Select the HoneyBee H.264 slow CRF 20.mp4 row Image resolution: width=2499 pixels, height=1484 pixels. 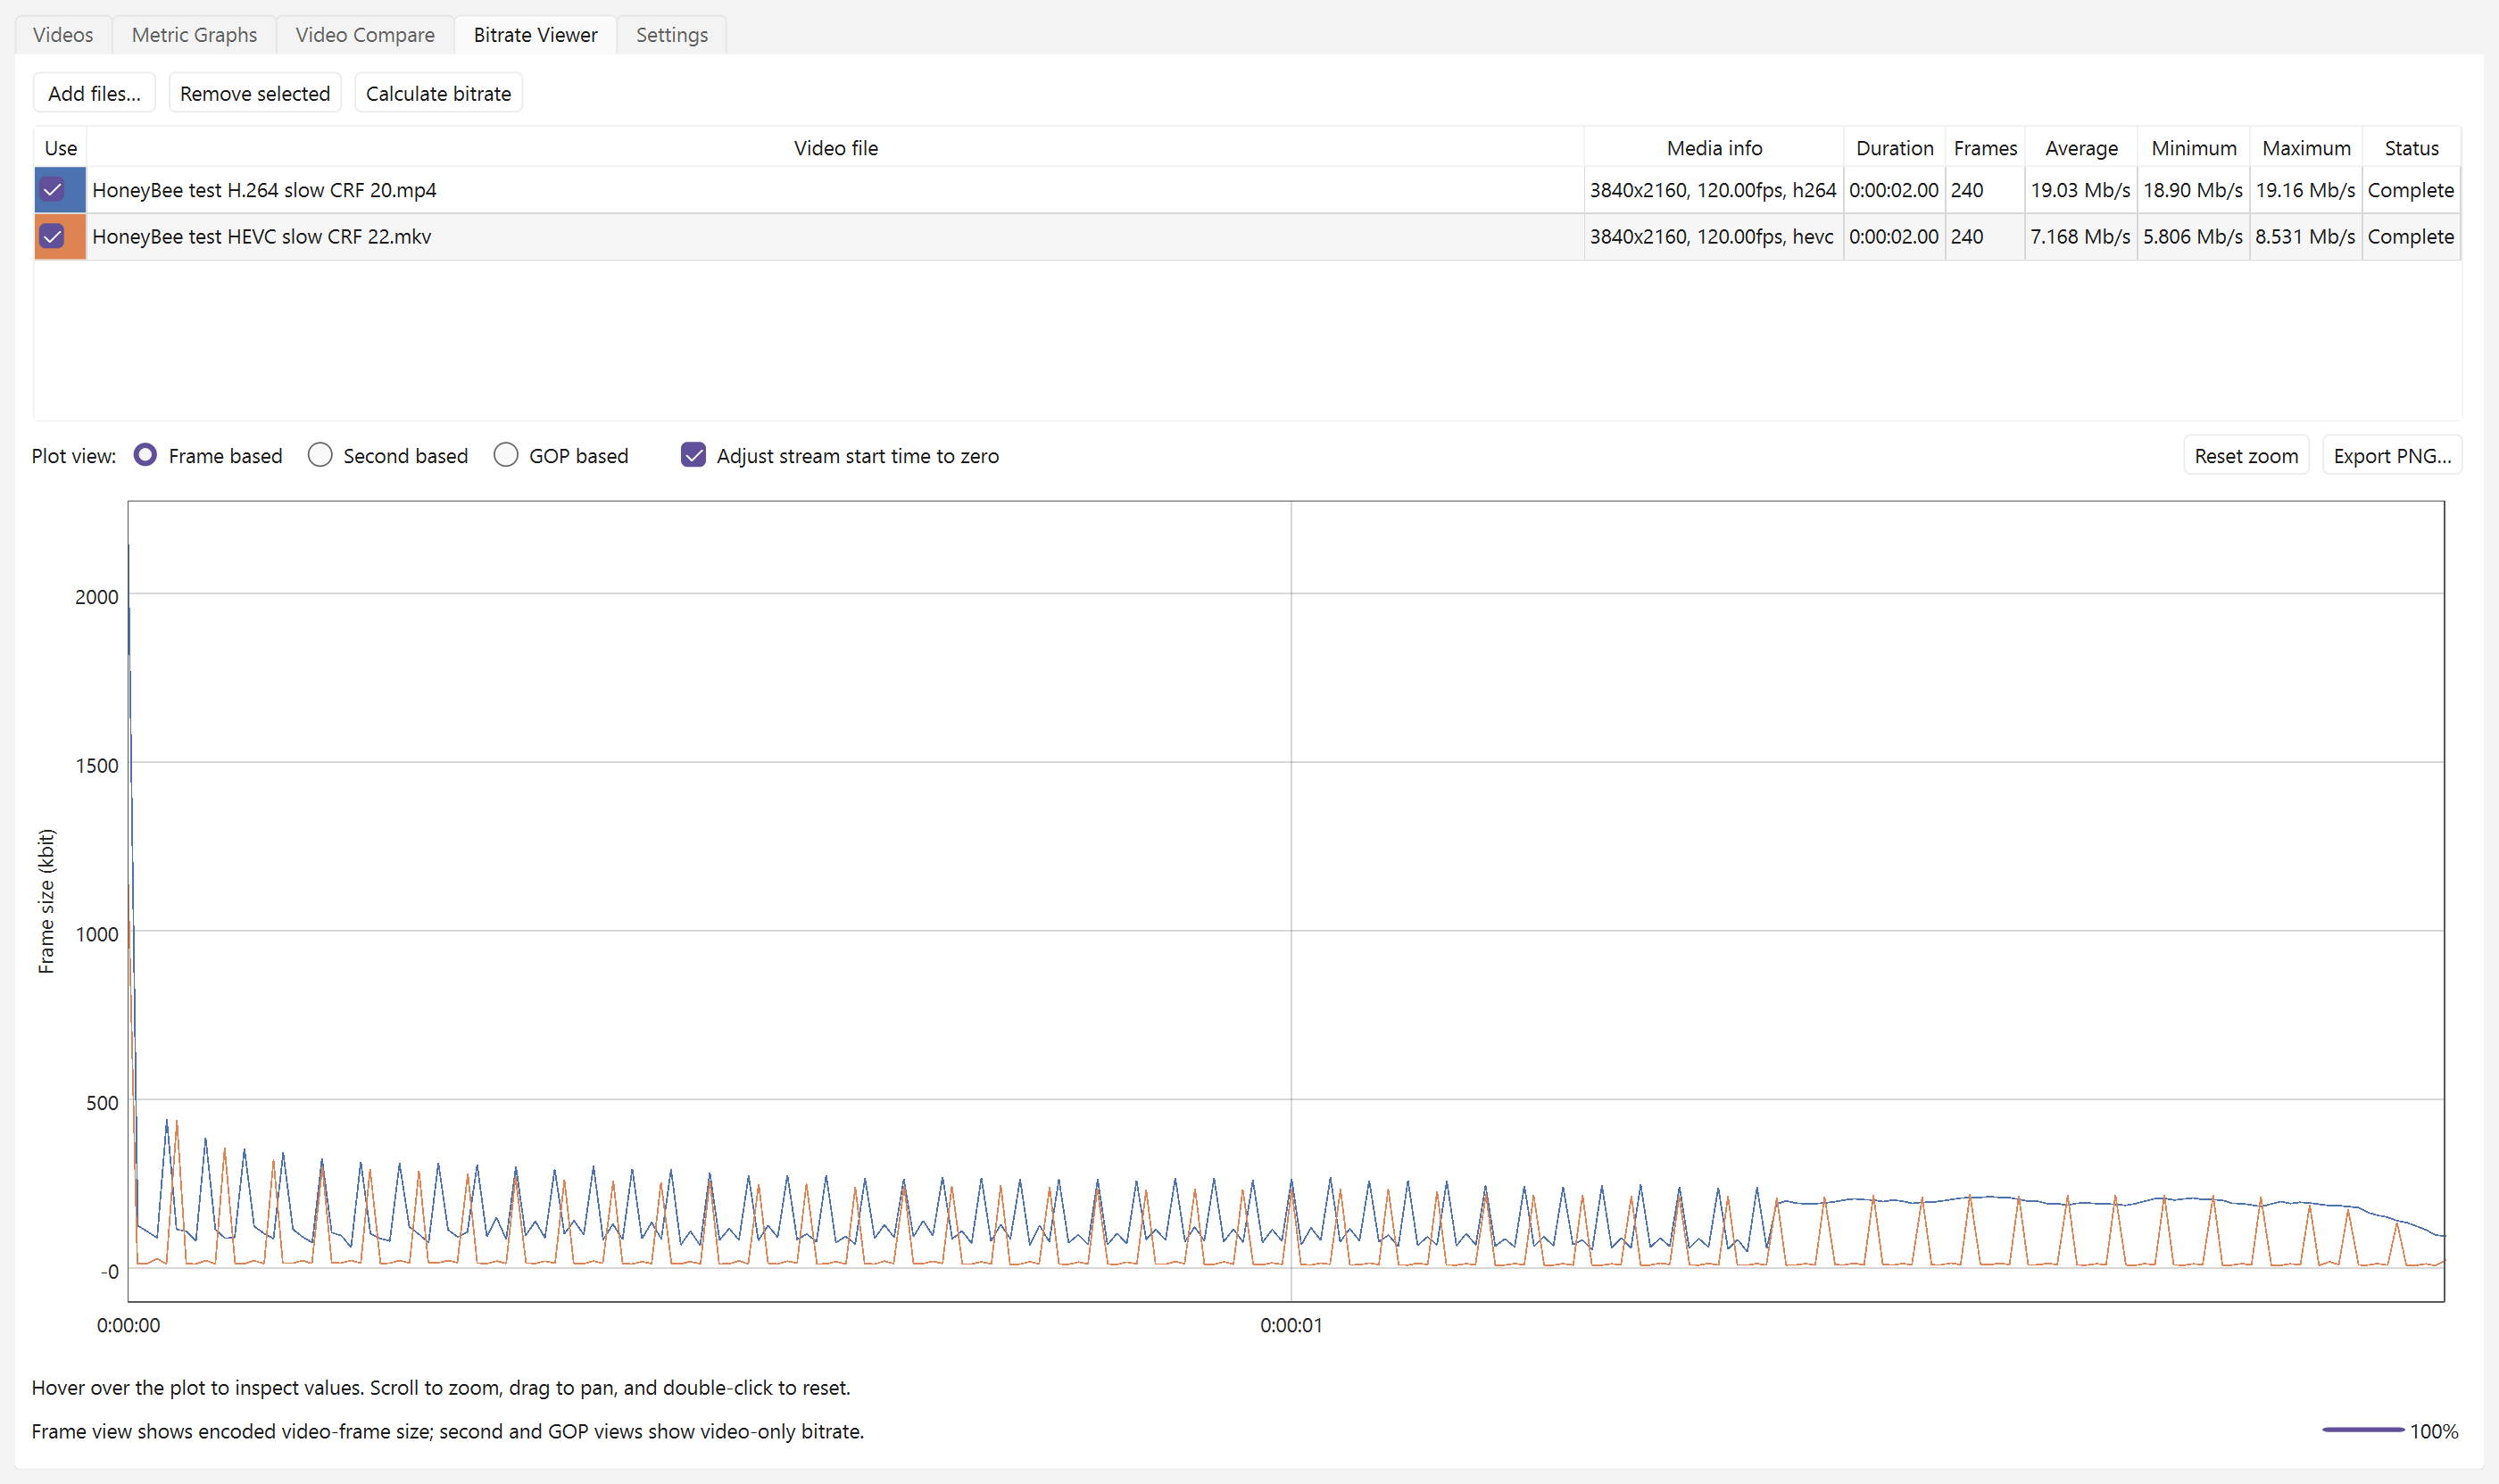coord(1247,190)
